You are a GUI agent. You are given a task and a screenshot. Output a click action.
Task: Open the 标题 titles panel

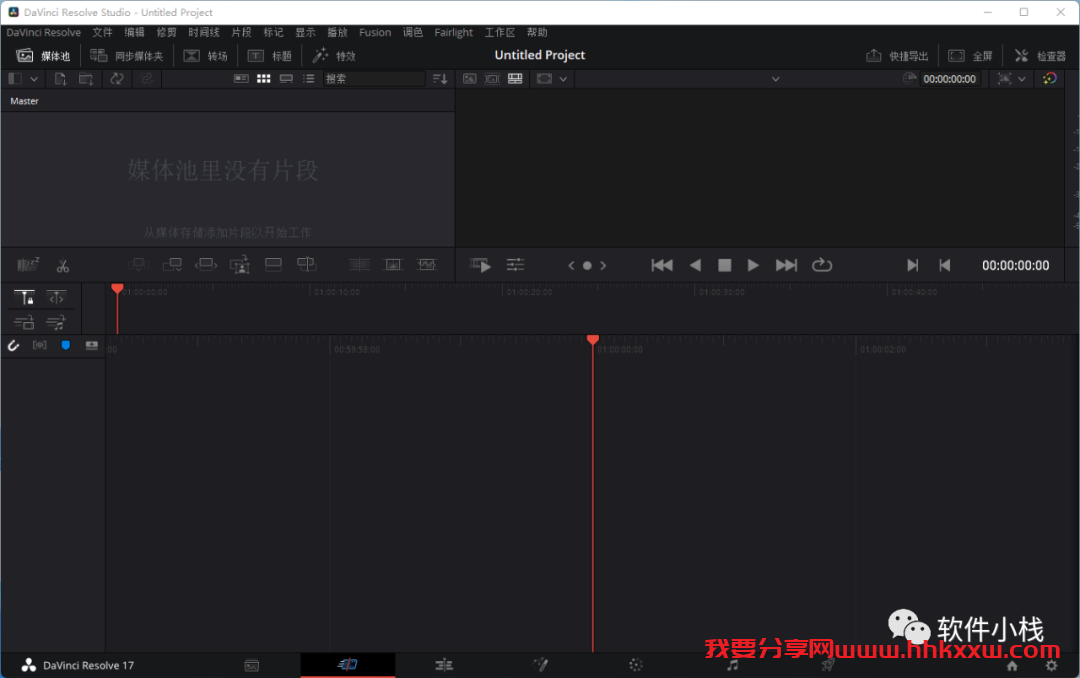point(269,56)
